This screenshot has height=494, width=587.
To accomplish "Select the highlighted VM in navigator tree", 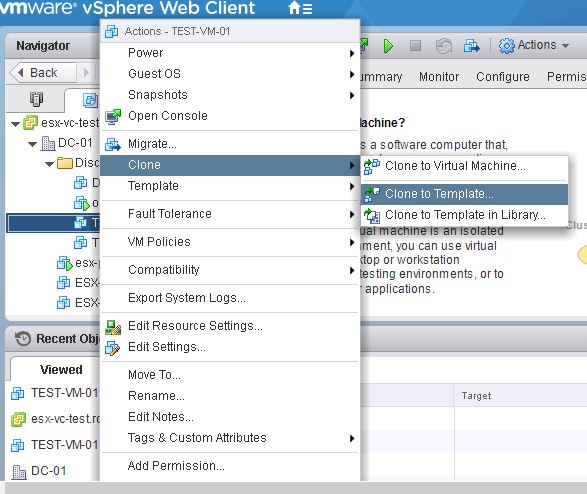I will coord(53,223).
